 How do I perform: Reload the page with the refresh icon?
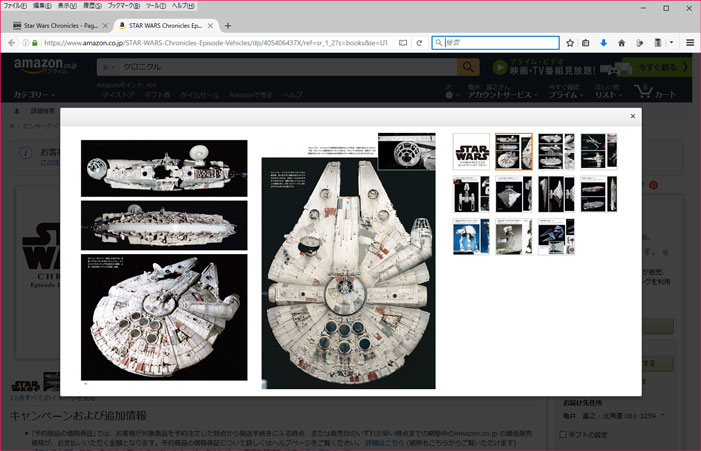(x=419, y=43)
